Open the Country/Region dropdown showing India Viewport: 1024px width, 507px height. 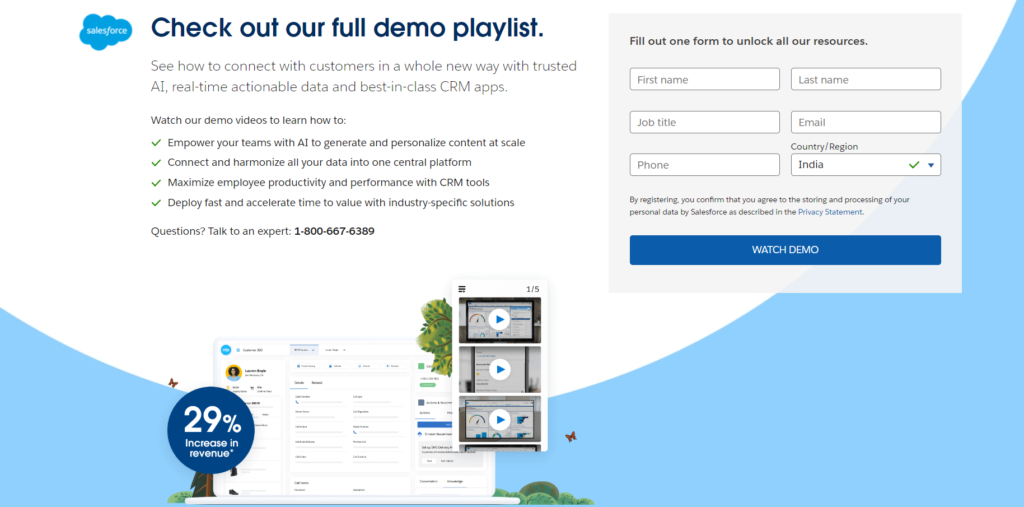click(x=866, y=165)
